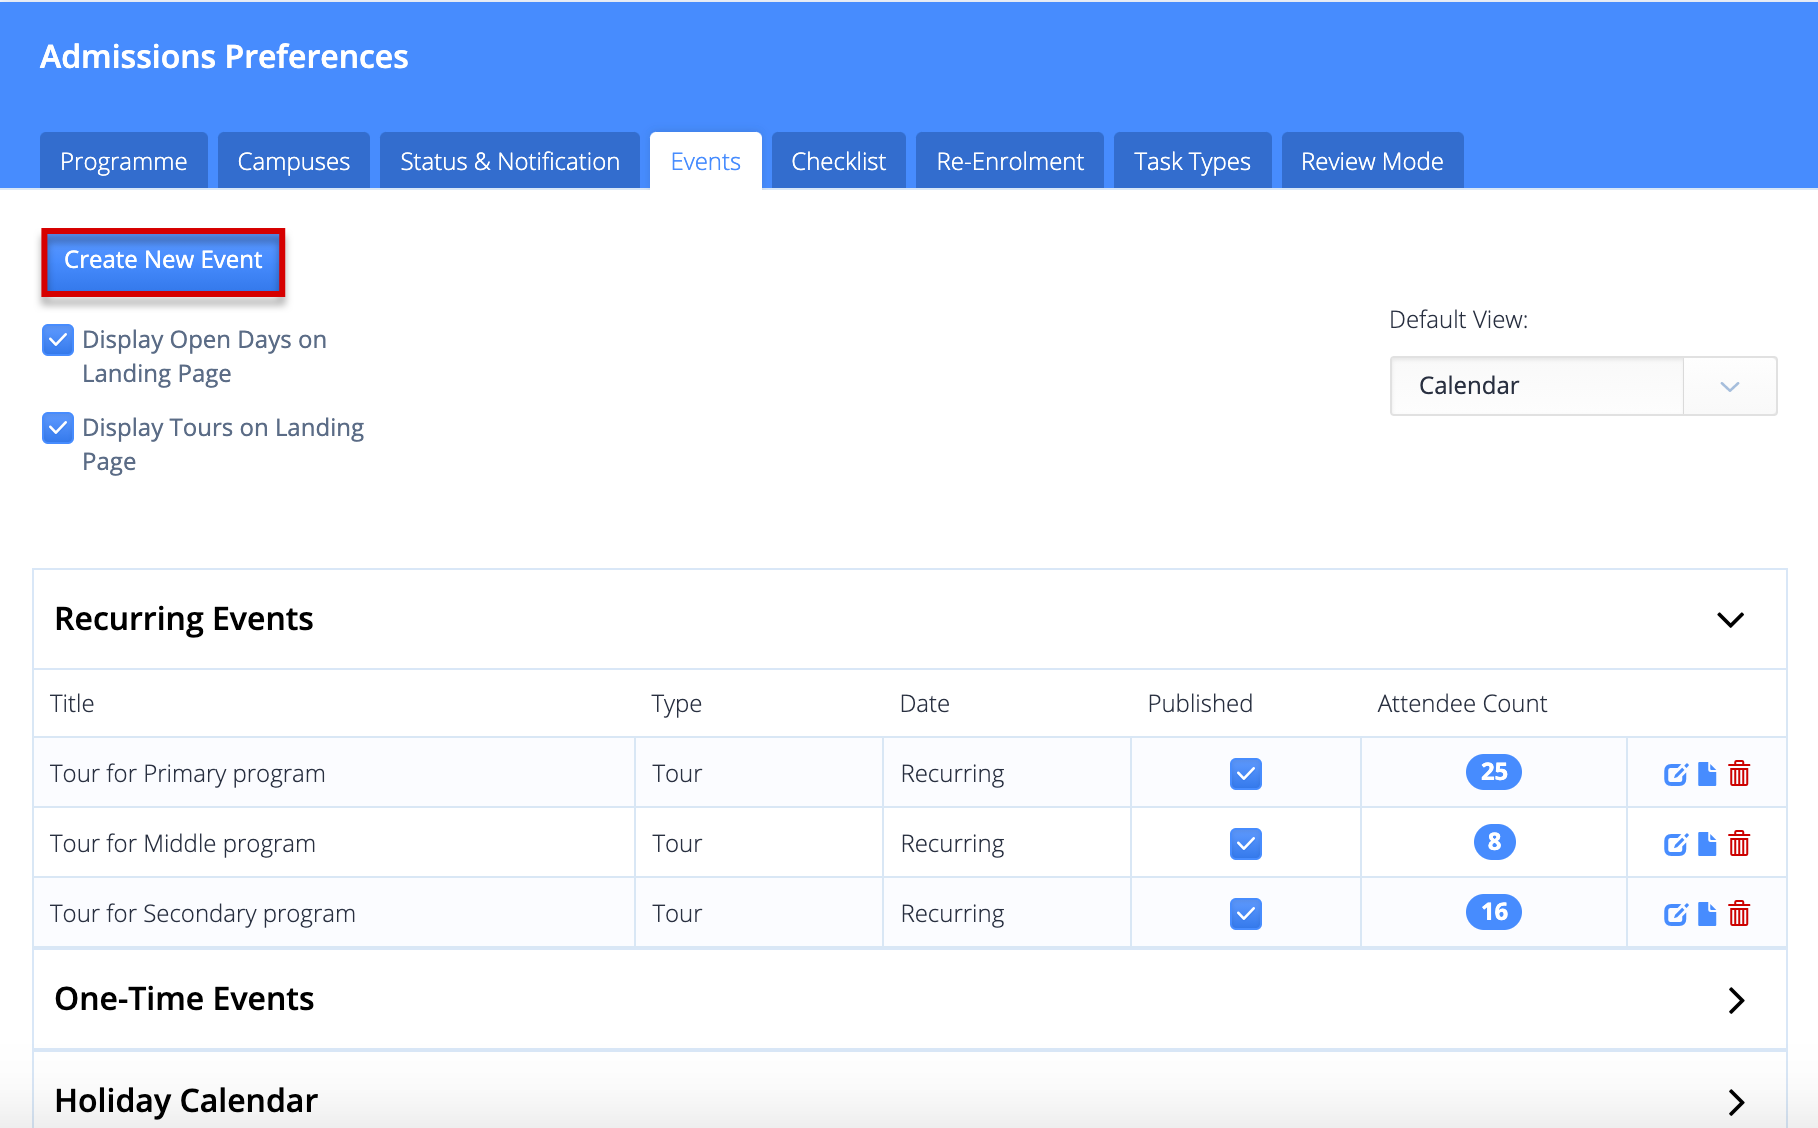Click attendee count badge 8

[1494, 842]
